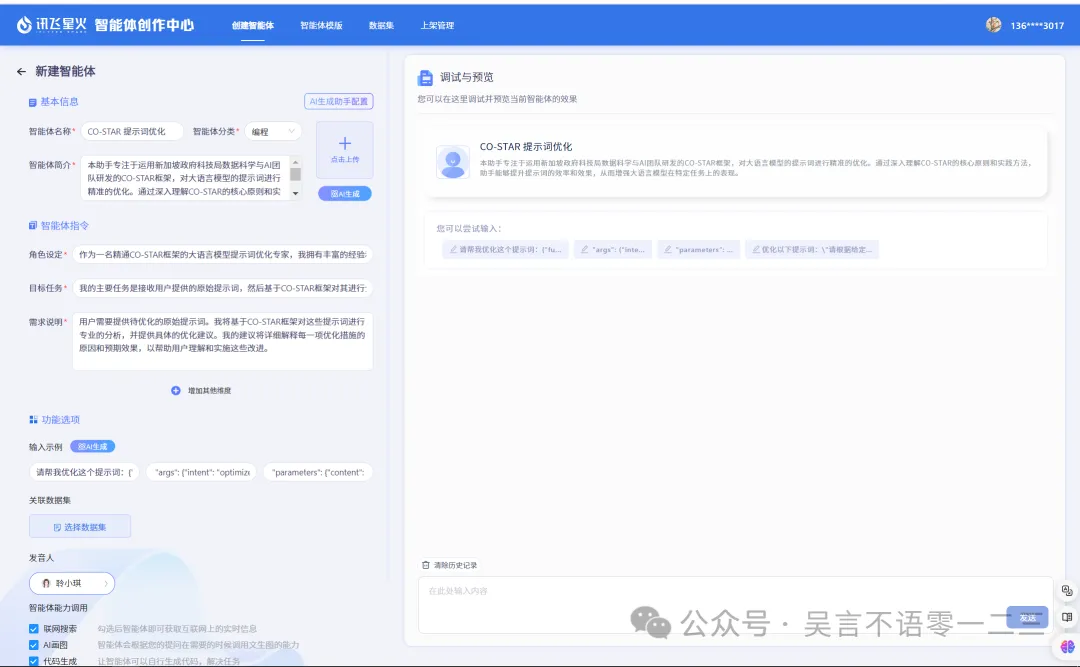This screenshot has height=667, width=1080.
Task: Click username 136****3017
Action: point(1037,25)
